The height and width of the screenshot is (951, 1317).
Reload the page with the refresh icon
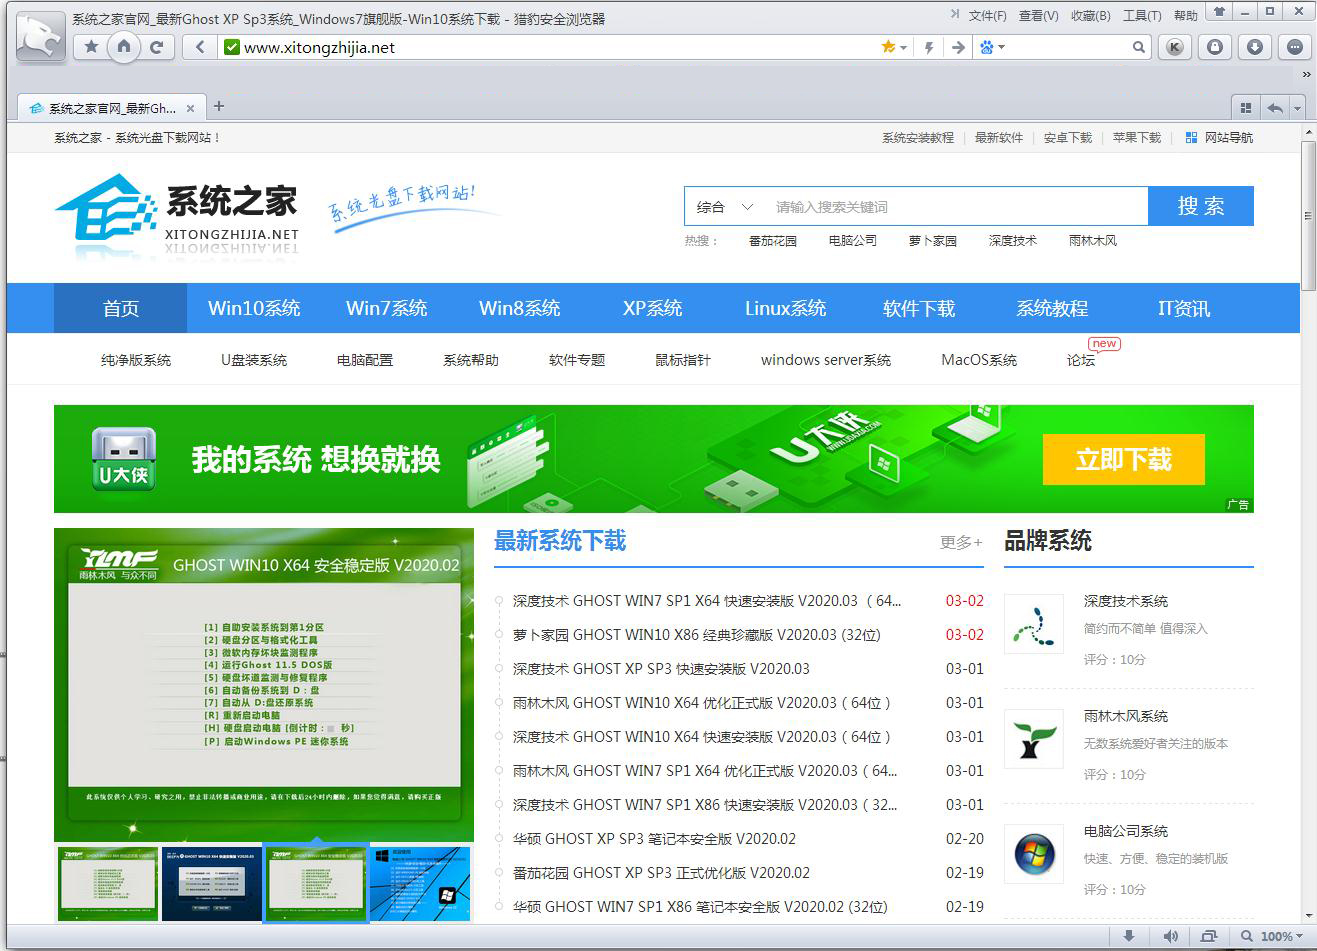(x=156, y=47)
